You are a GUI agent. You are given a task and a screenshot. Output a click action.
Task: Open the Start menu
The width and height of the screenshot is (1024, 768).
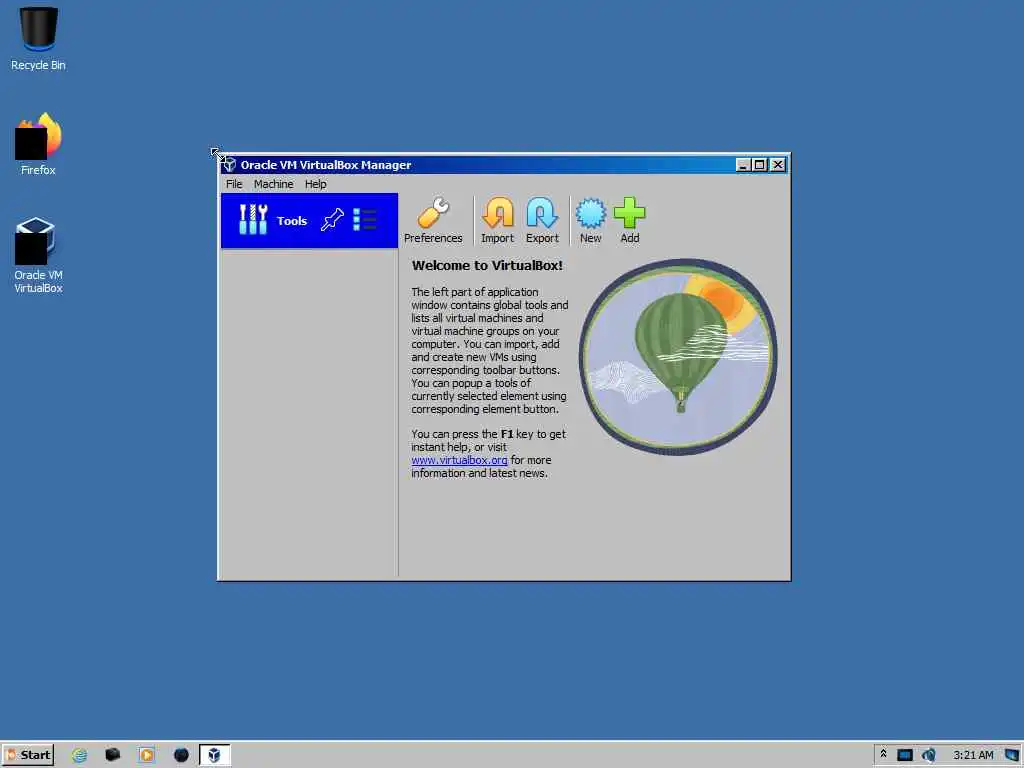coord(28,755)
